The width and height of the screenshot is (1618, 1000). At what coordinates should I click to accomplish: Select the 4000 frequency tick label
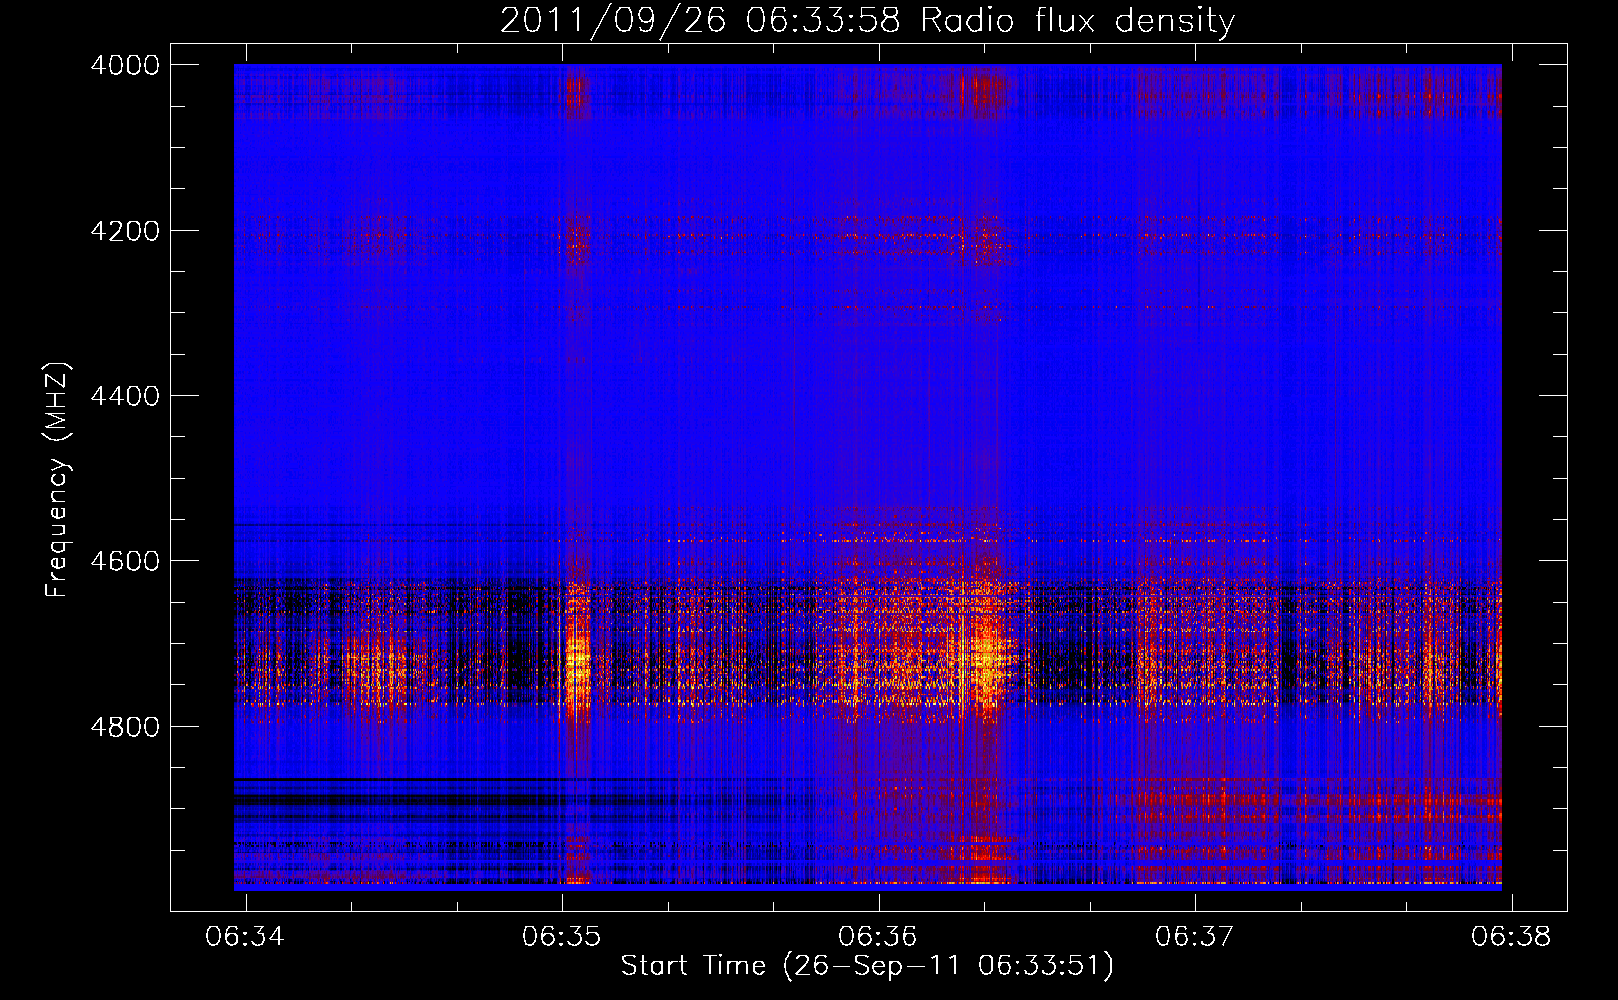pyautogui.click(x=125, y=65)
